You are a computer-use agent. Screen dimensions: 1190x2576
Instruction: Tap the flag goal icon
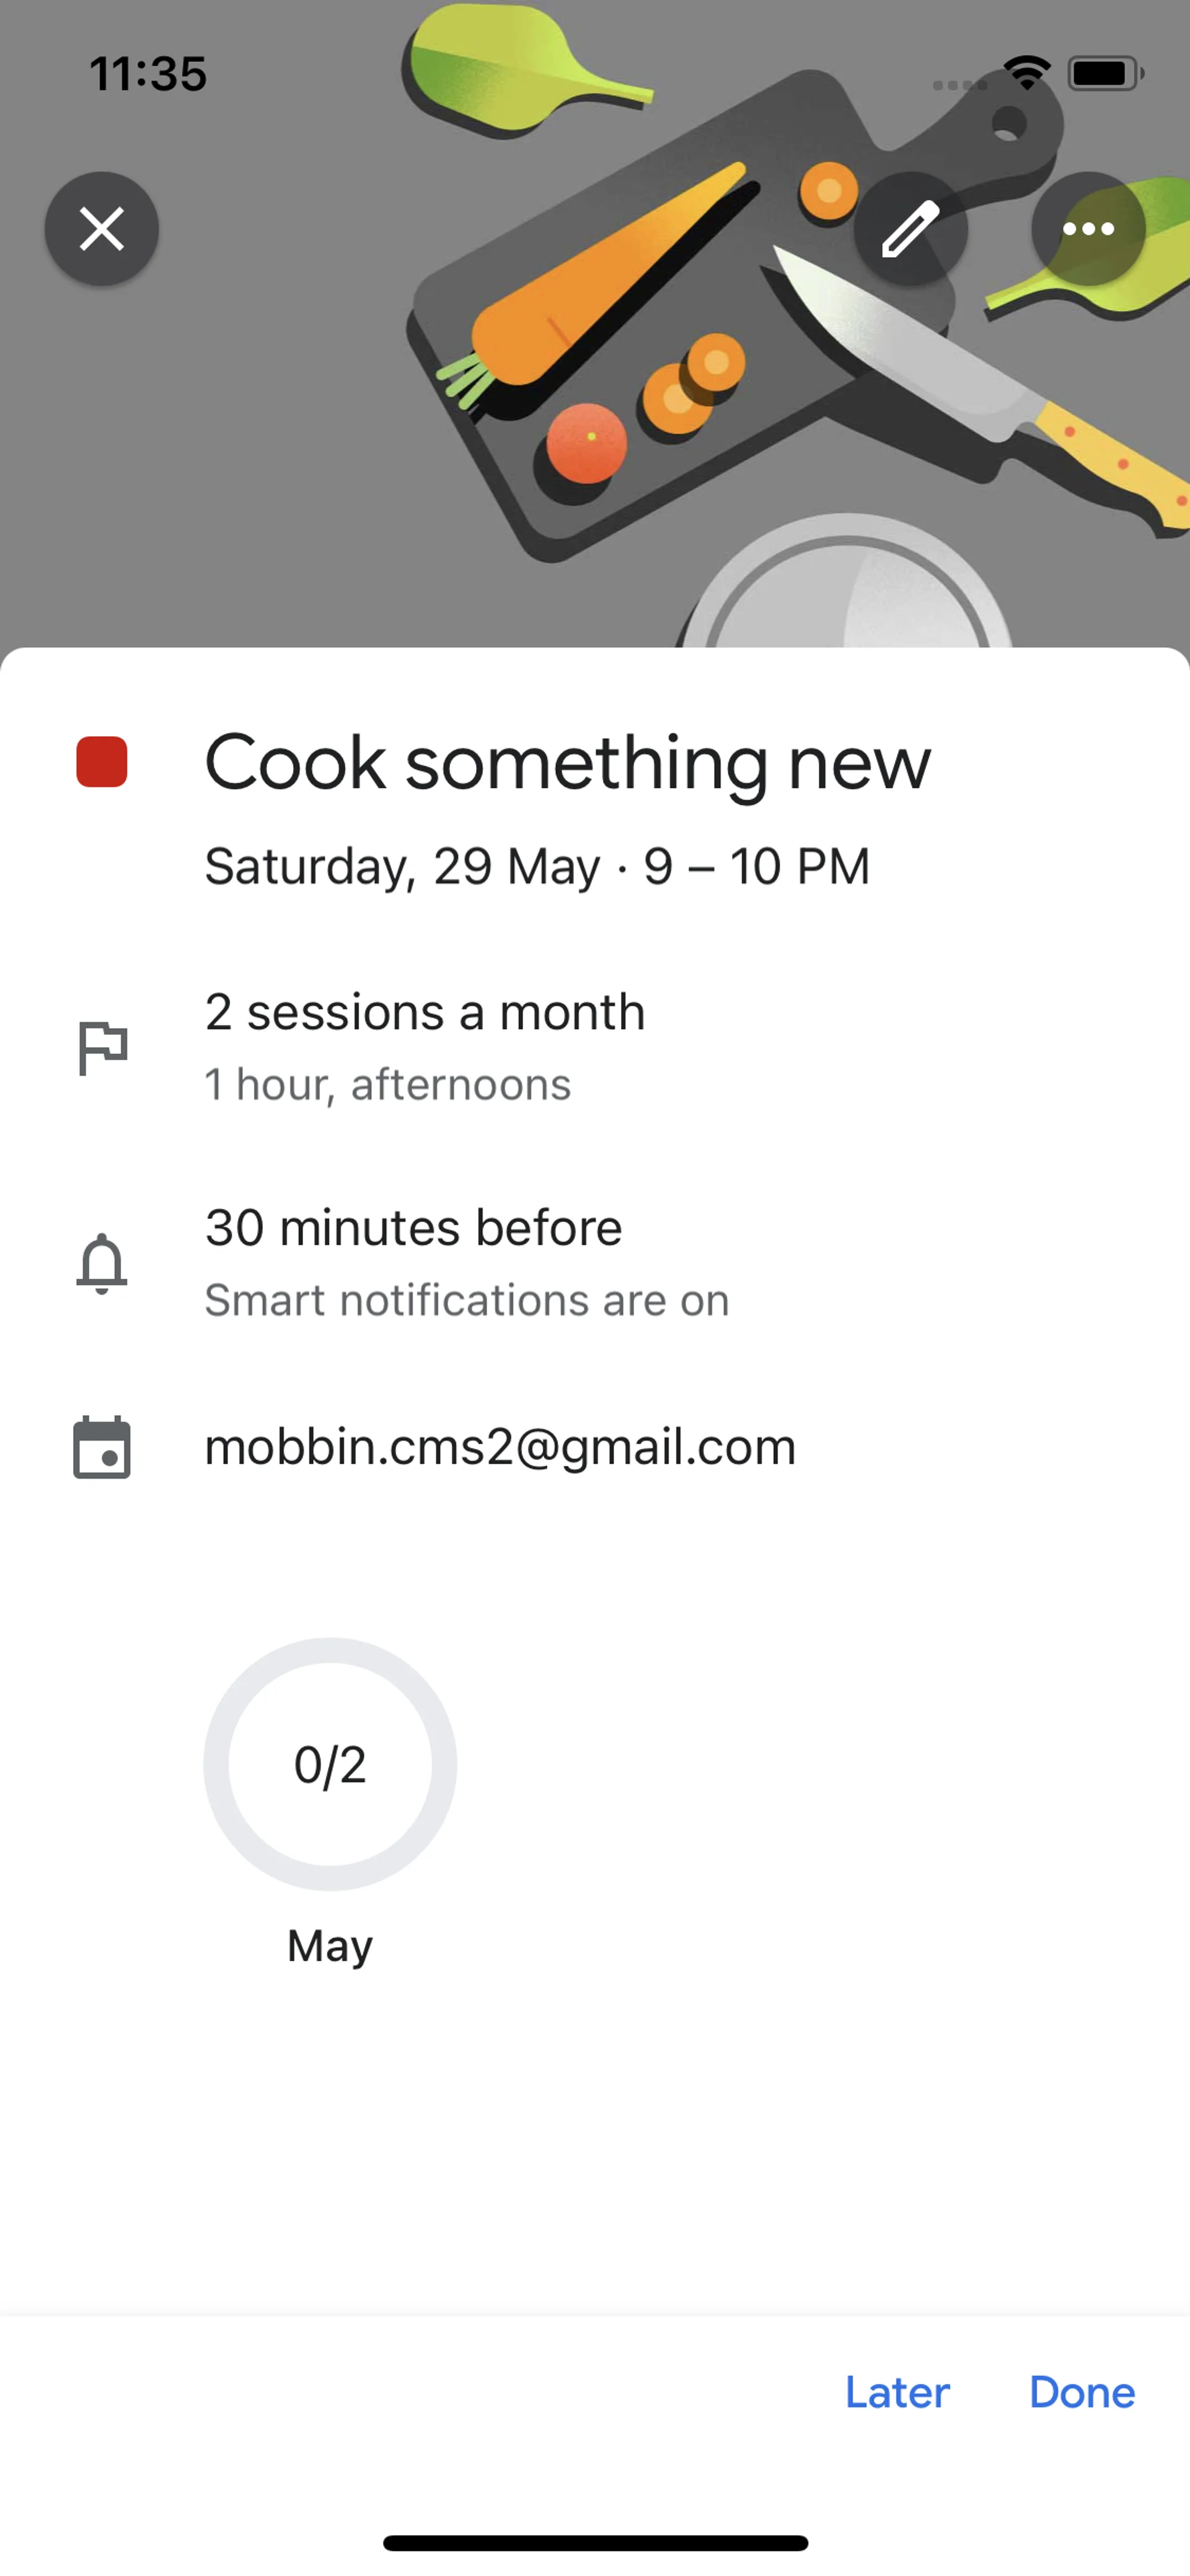102,1047
